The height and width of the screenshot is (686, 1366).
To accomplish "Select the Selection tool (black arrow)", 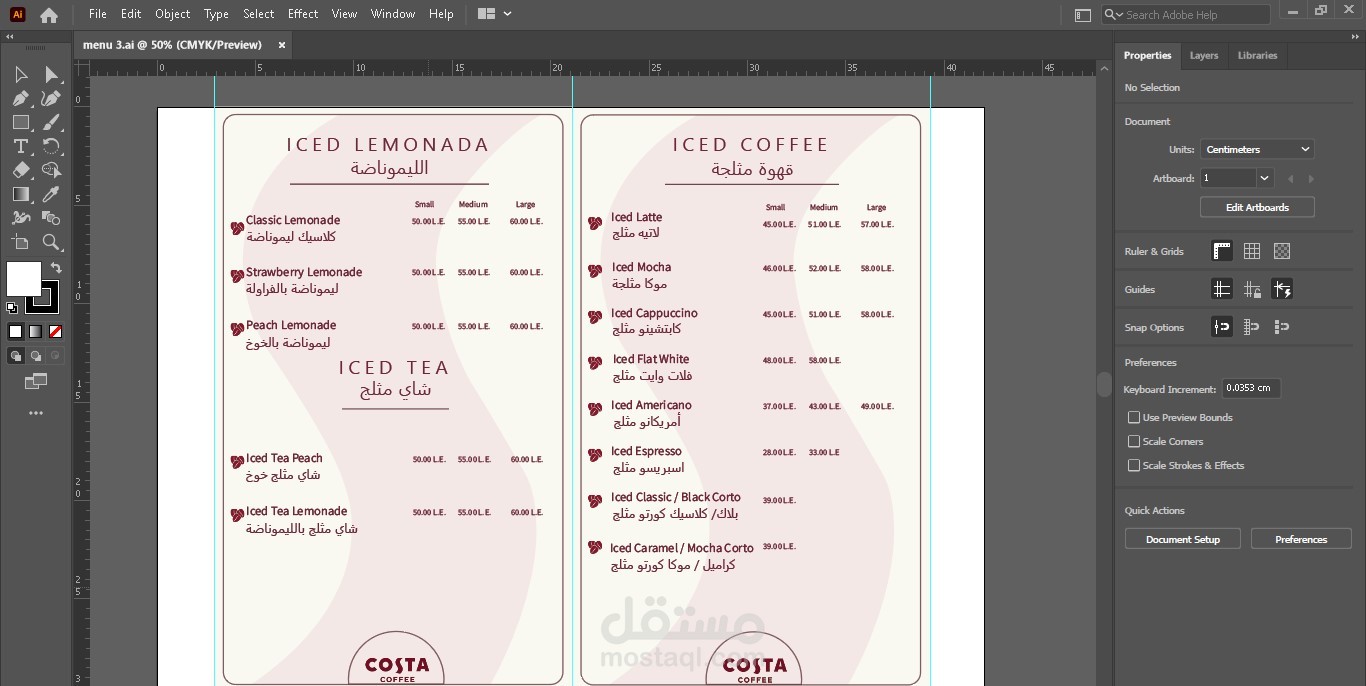I will 20,75.
